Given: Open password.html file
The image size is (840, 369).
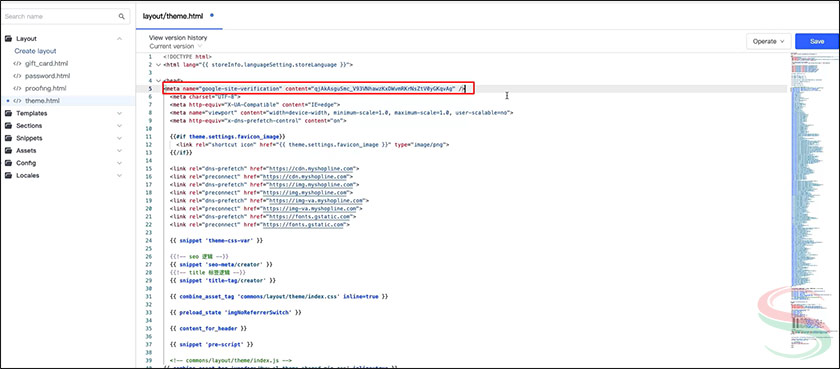Looking at the screenshot, I should [48, 76].
